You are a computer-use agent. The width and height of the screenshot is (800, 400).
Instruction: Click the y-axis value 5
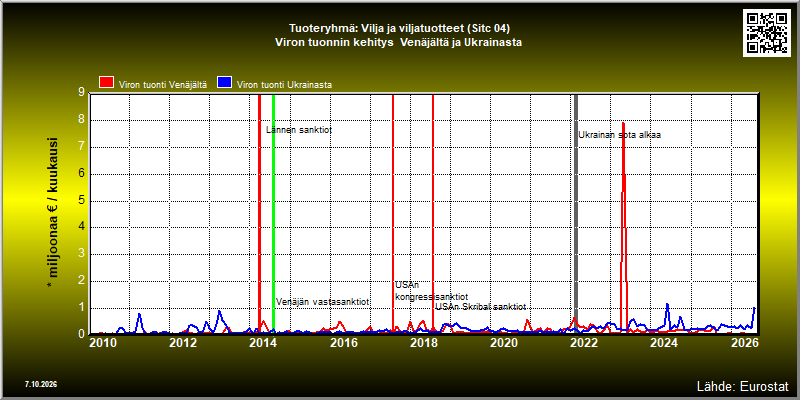click(81, 201)
